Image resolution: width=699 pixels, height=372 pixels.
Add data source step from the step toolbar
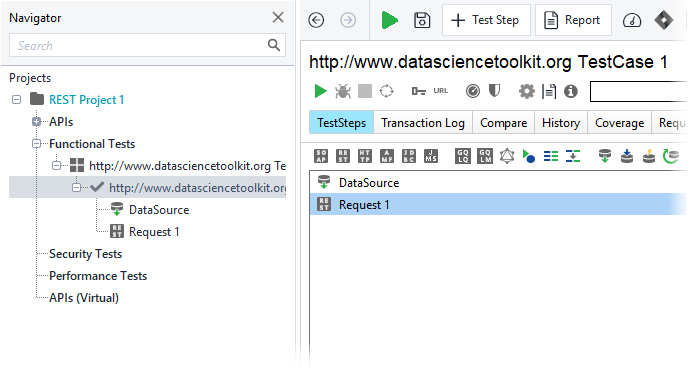tap(605, 156)
